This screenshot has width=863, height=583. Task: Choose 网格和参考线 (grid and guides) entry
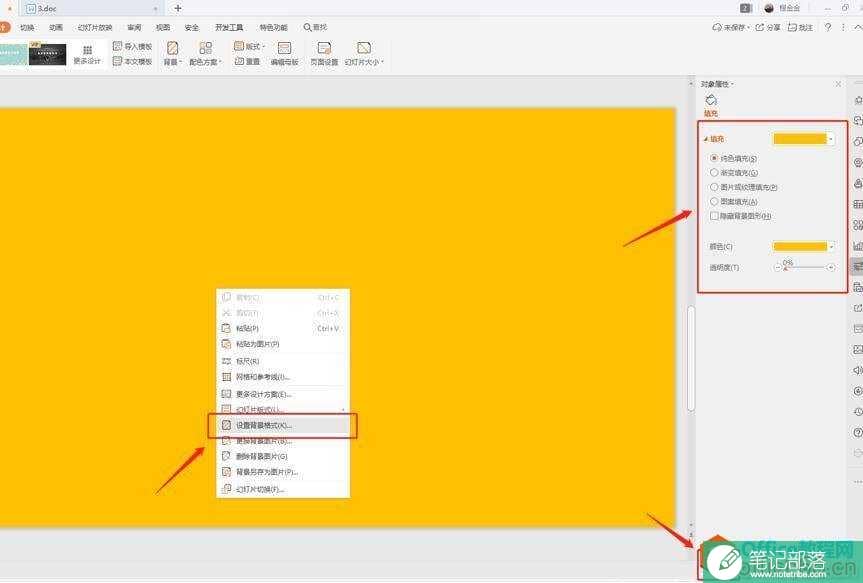tap(283, 377)
